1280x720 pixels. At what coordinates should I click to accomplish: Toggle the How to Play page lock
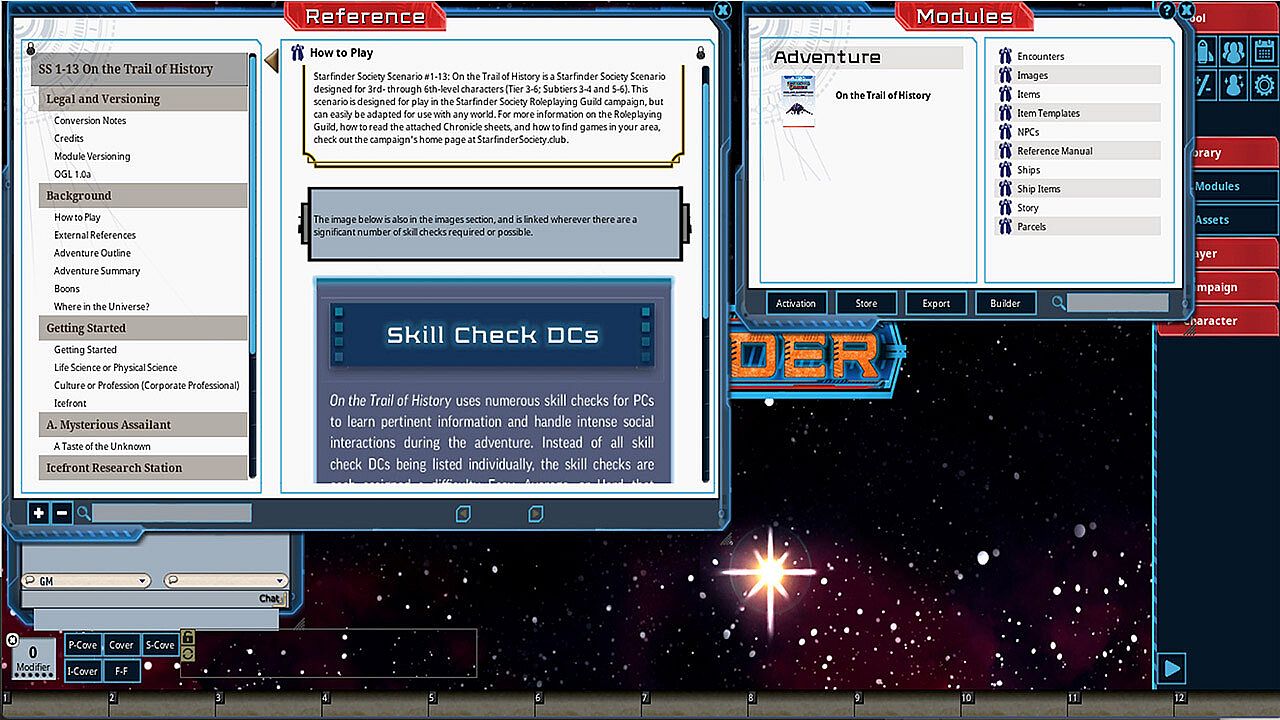click(x=700, y=53)
